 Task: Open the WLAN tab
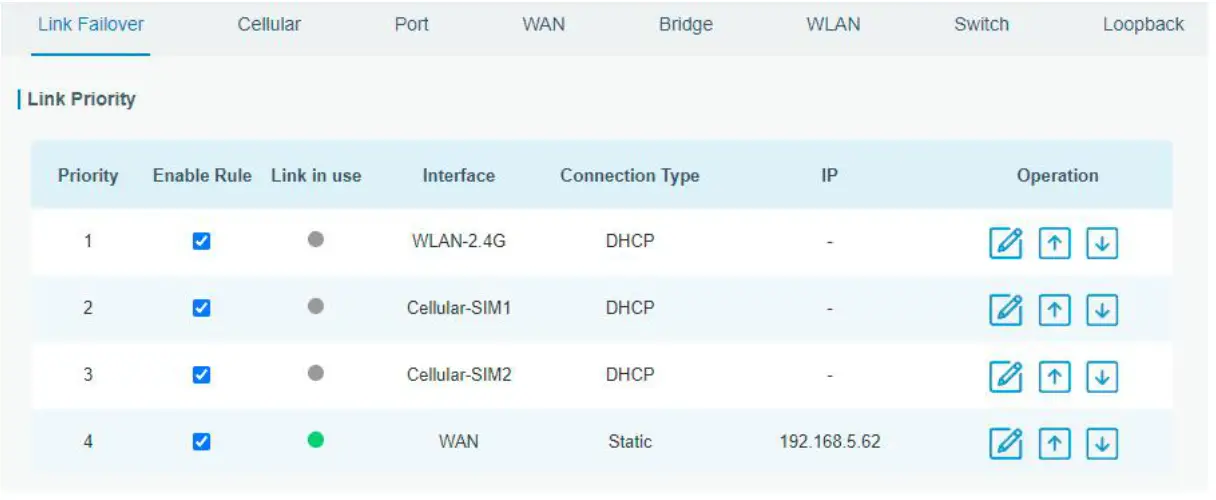833,25
